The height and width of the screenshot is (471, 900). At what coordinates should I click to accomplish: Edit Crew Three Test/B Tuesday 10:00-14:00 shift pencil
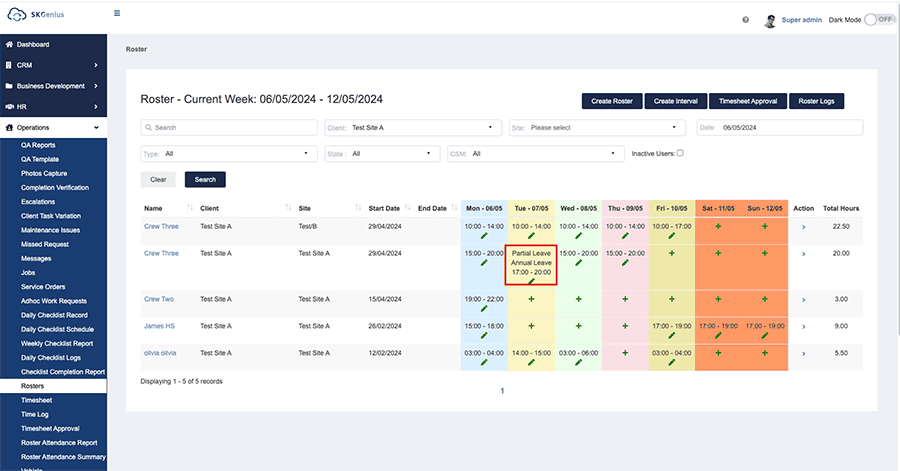pyautogui.click(x=531, y=236)
